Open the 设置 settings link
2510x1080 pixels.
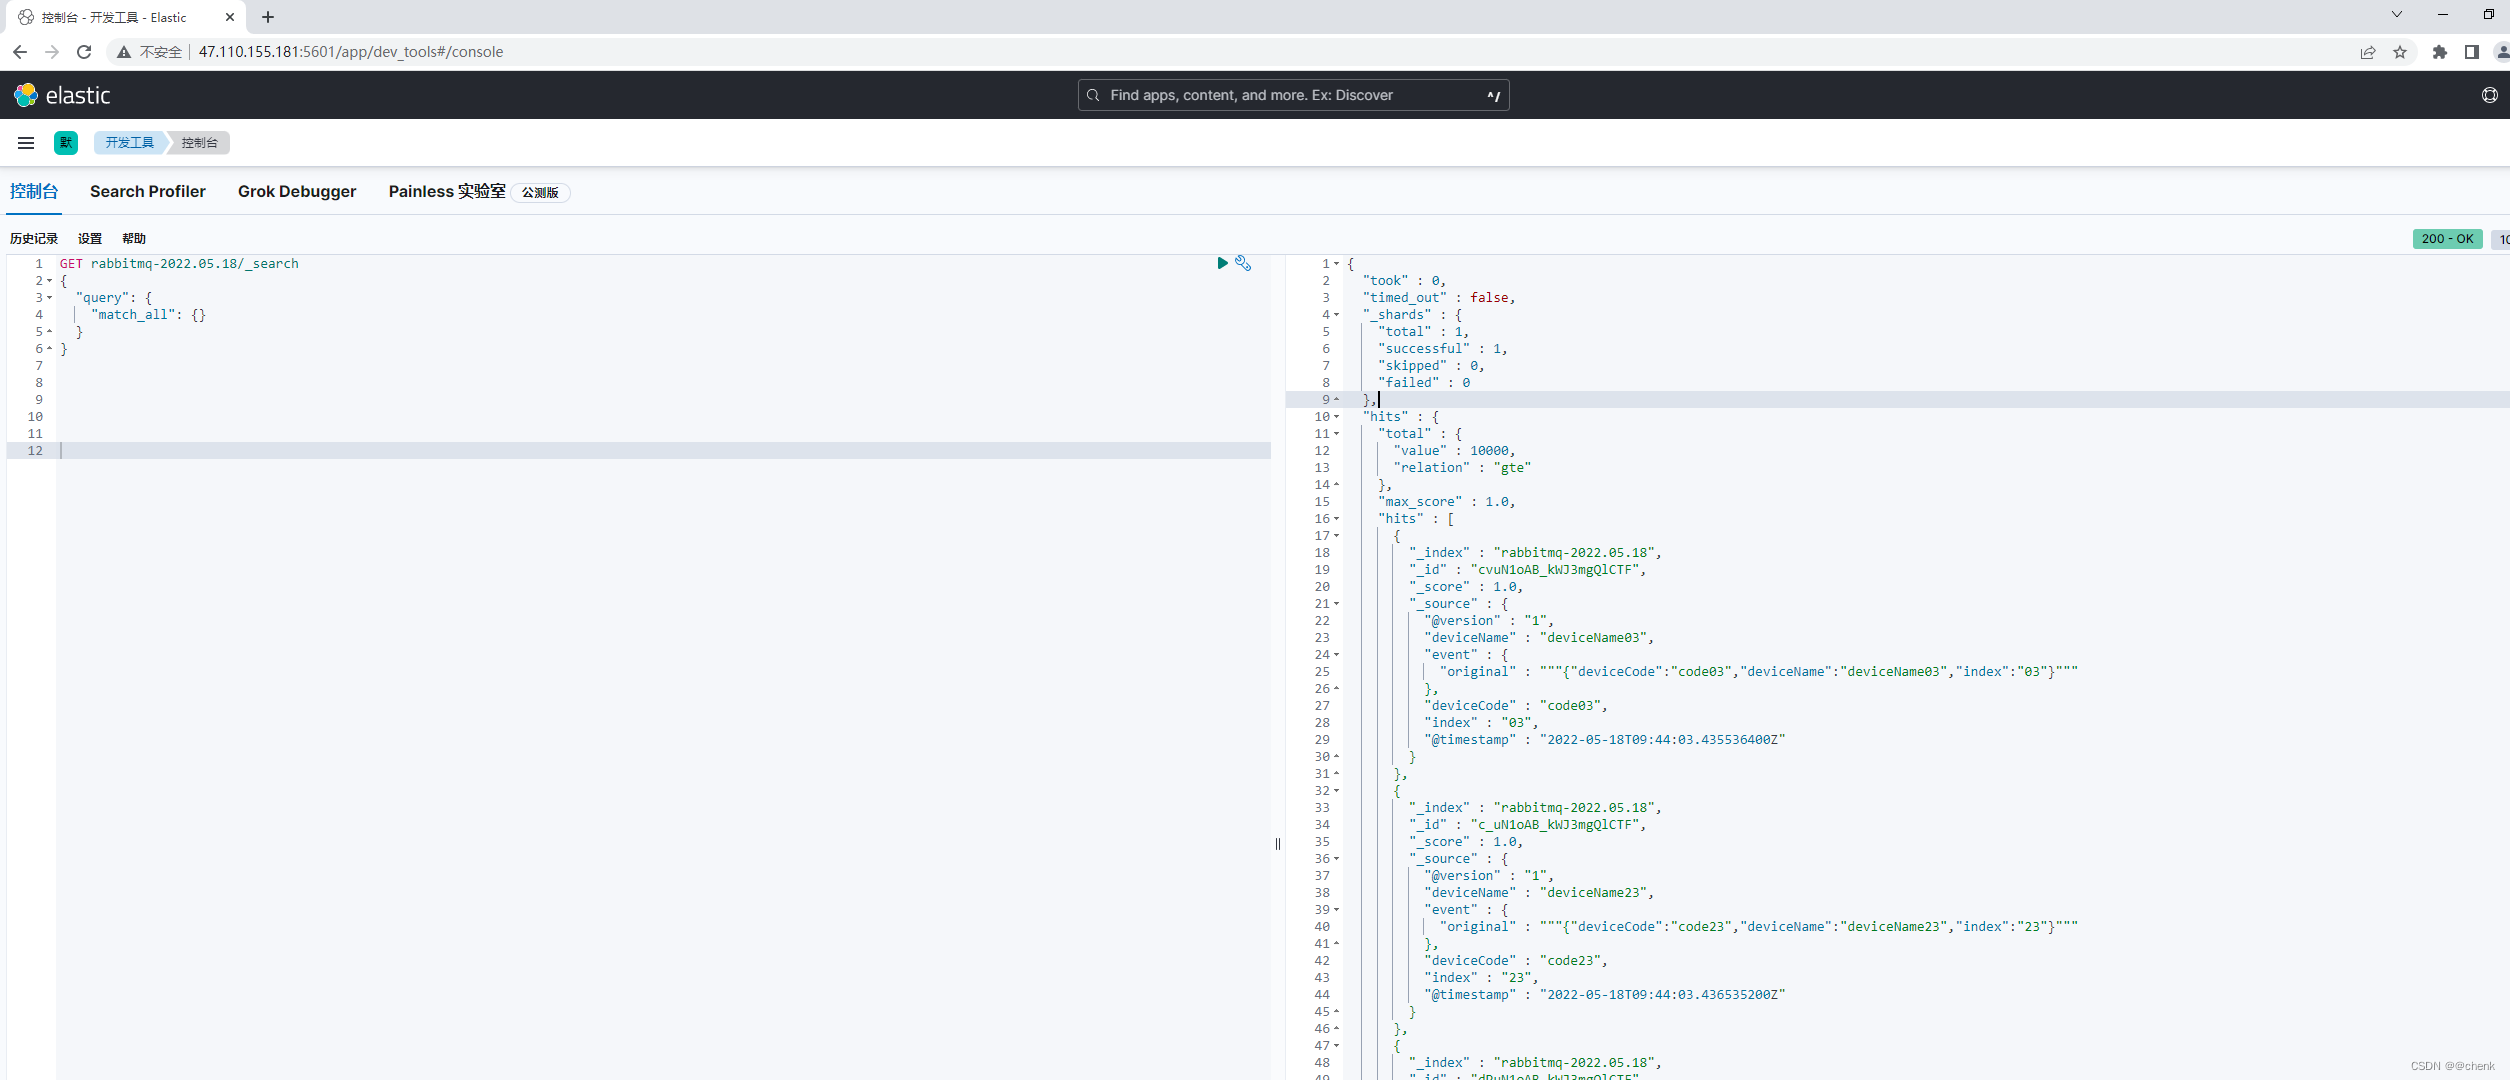tap(90, 238)
